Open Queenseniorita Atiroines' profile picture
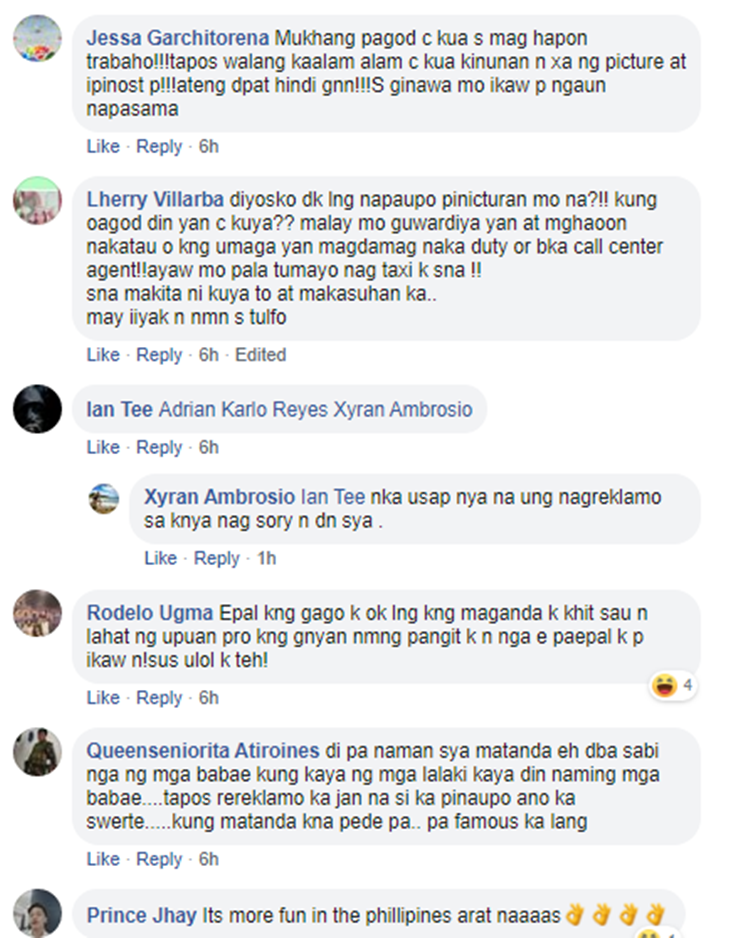The width and height of the screenshot is (750, 938). point(37,752)
